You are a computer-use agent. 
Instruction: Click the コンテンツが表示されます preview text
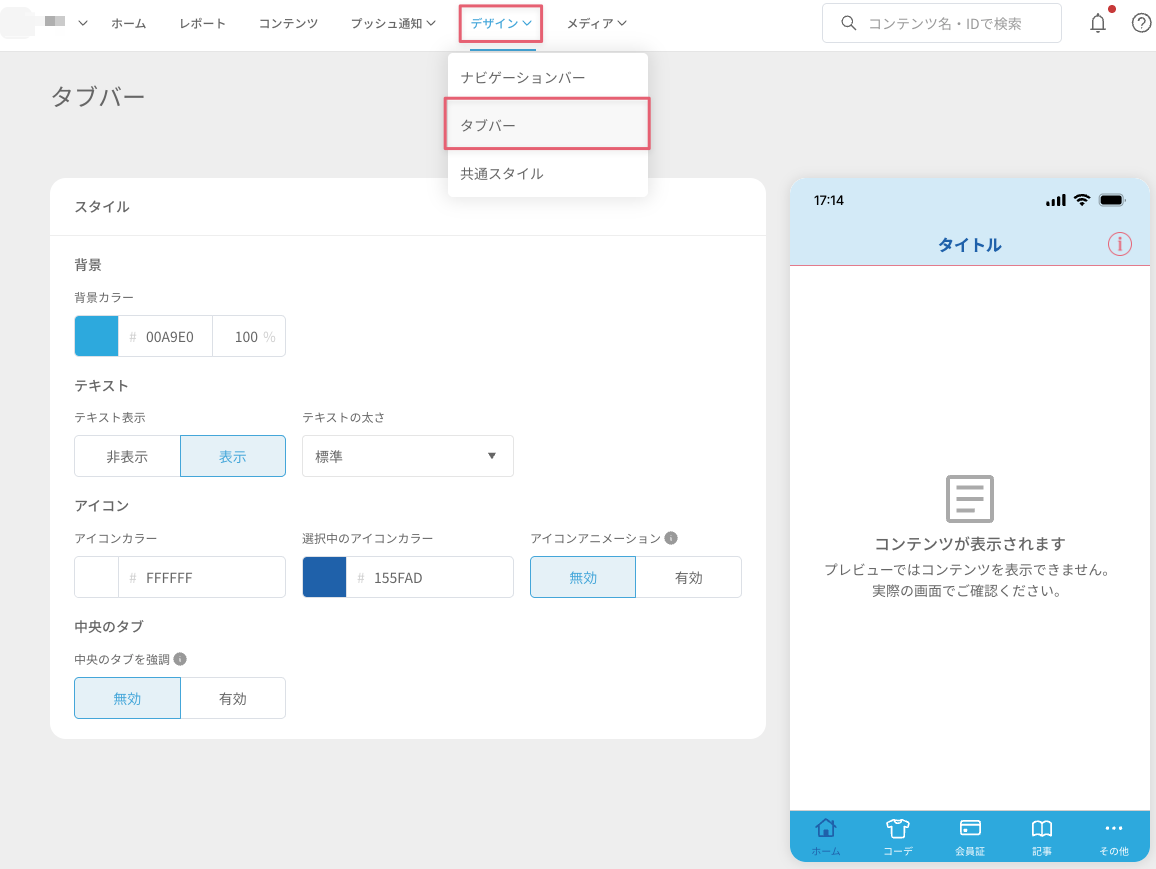pos(969,544)
